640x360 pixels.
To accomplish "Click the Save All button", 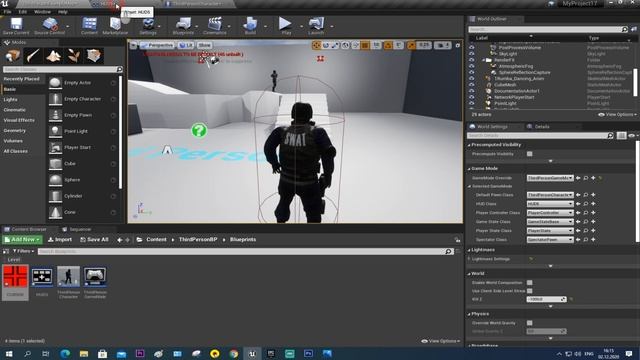I will (94, 240).
